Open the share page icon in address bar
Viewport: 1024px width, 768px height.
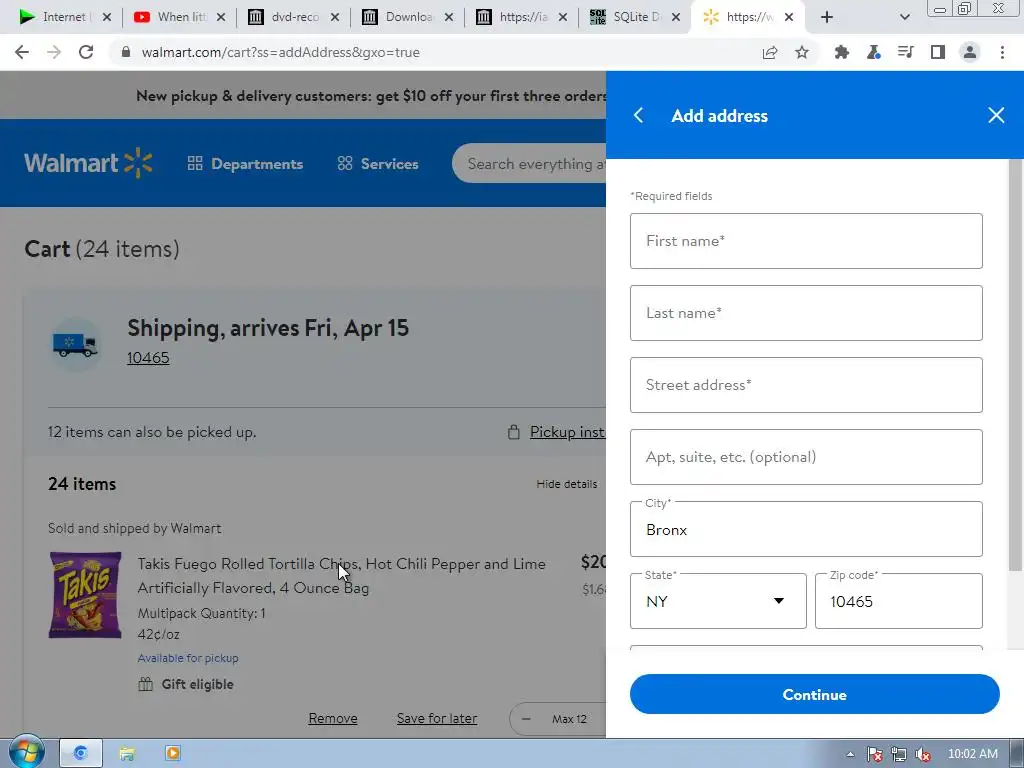click(x=770, y=52)
